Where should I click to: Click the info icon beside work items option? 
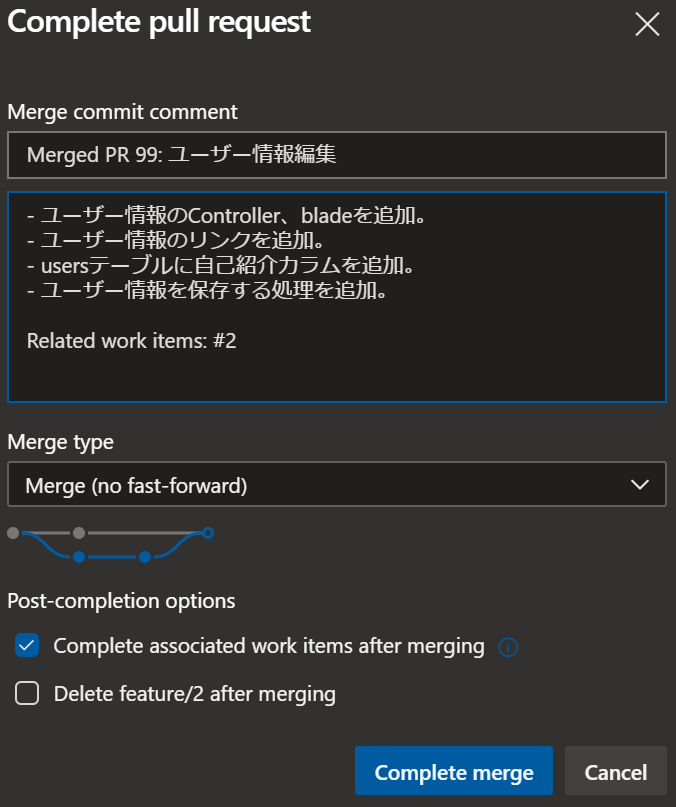coord(508,647)
